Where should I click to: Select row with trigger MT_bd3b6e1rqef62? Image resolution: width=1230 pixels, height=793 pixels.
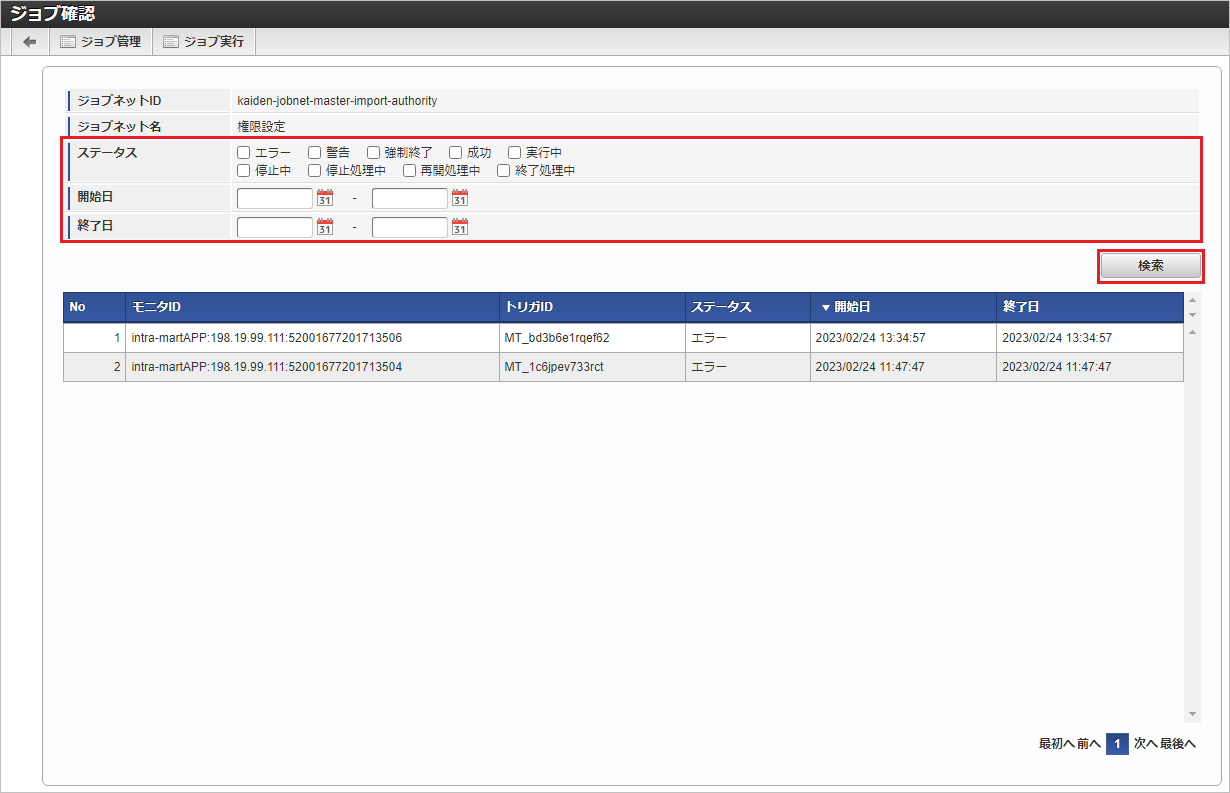pos(557,338)
